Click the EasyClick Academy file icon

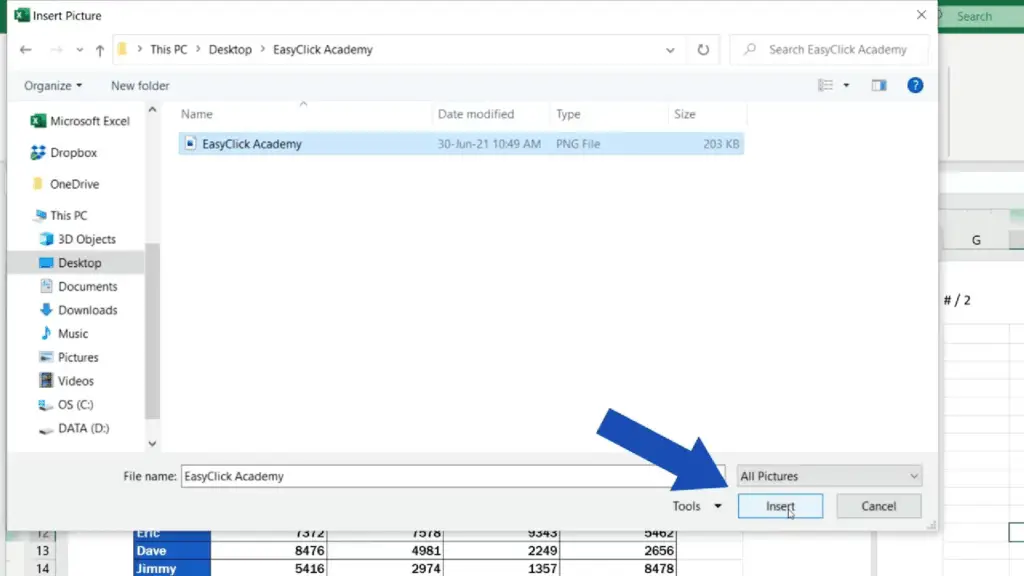190,144
